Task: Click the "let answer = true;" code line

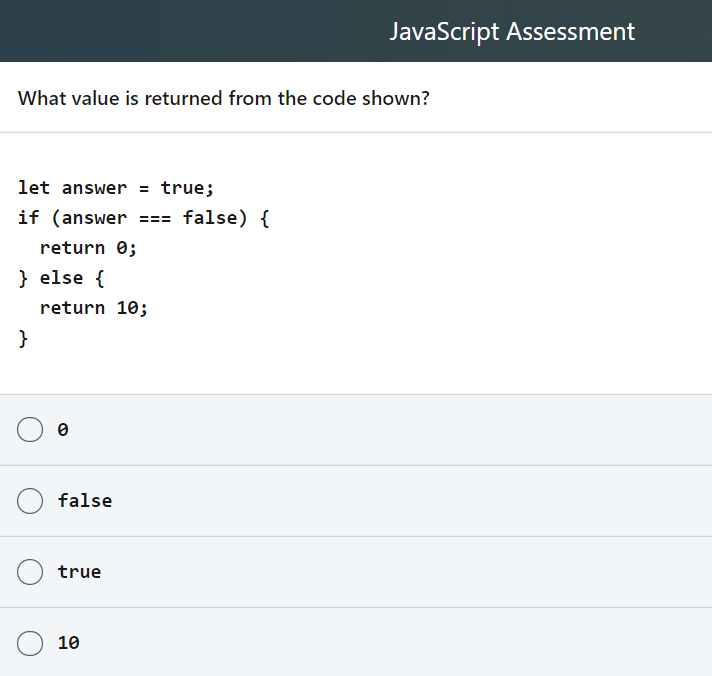Action: [116, 188]
